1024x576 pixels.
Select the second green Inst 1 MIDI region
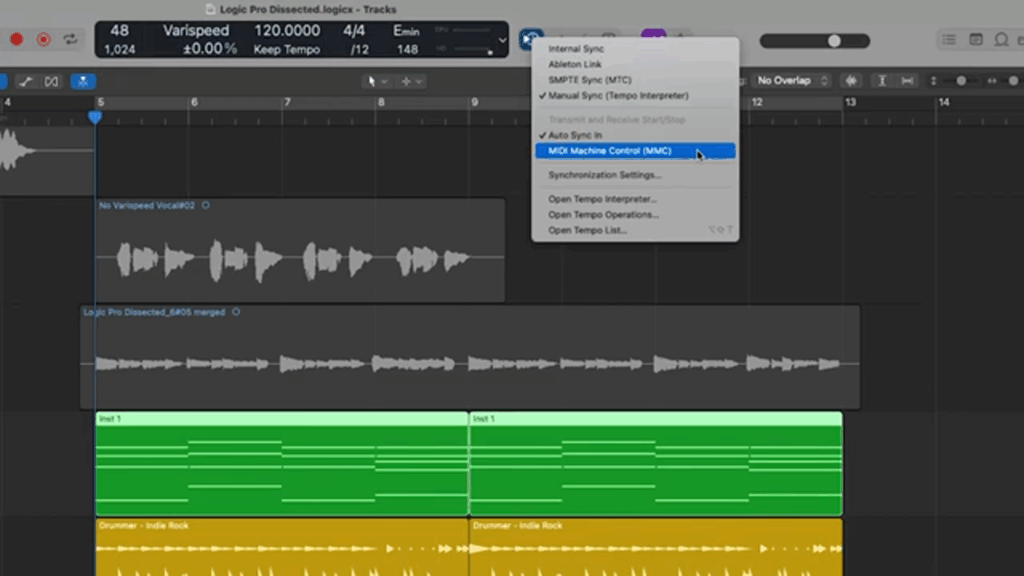tap(656, 464)
